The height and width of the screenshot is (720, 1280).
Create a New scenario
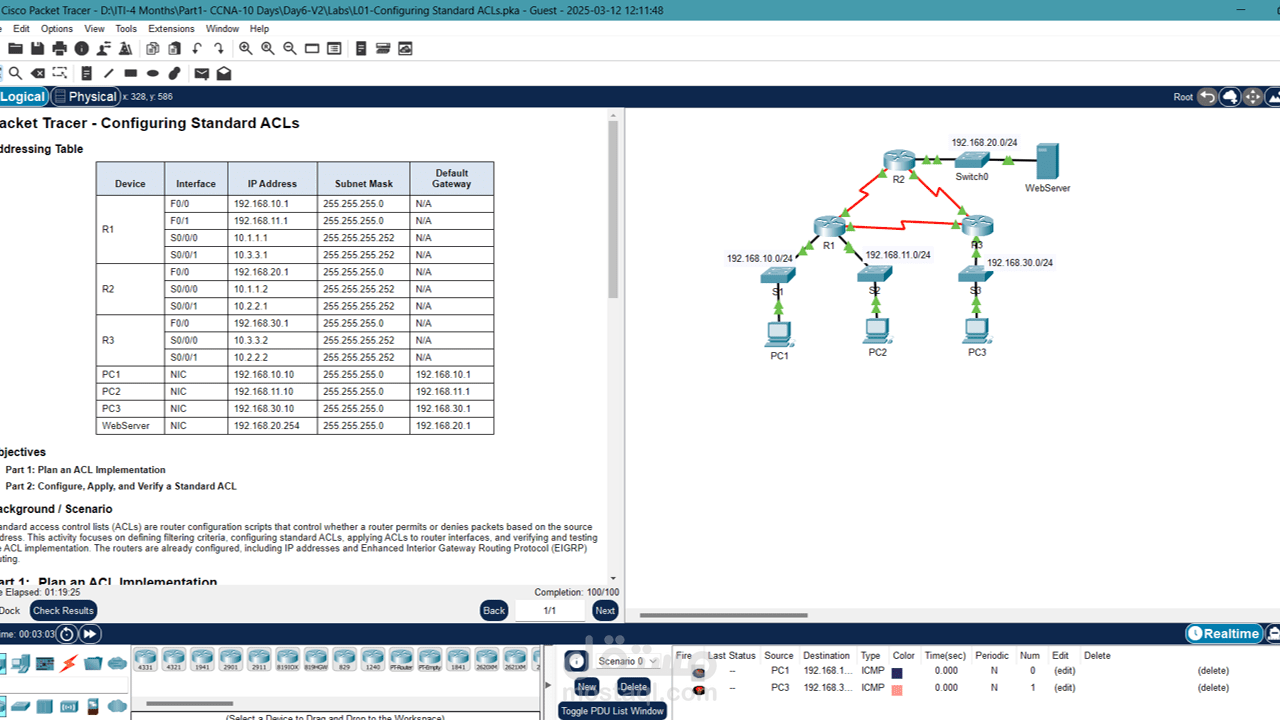tap(587, 687)
